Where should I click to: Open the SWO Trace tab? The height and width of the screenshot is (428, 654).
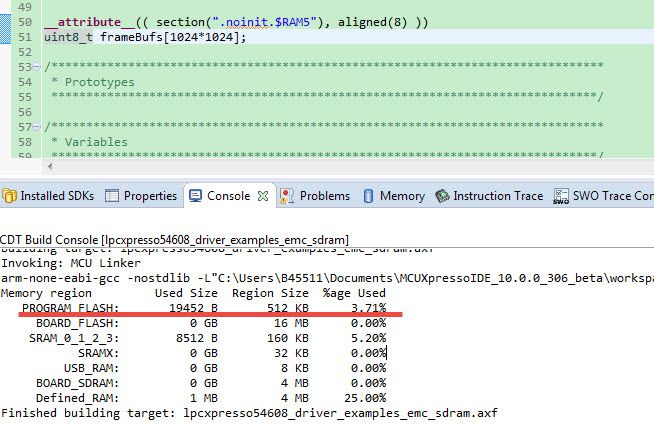604,196
